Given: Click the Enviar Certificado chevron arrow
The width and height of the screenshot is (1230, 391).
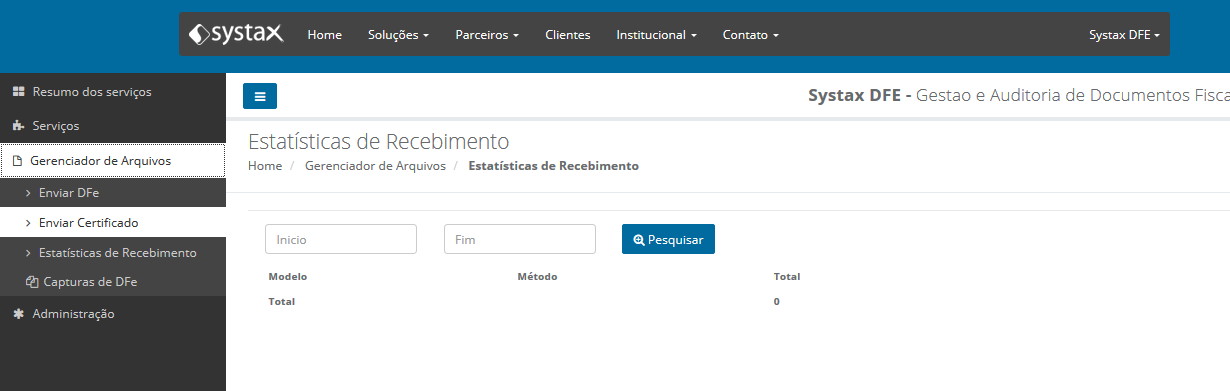Looking at the screenshot, I should 28,222.
